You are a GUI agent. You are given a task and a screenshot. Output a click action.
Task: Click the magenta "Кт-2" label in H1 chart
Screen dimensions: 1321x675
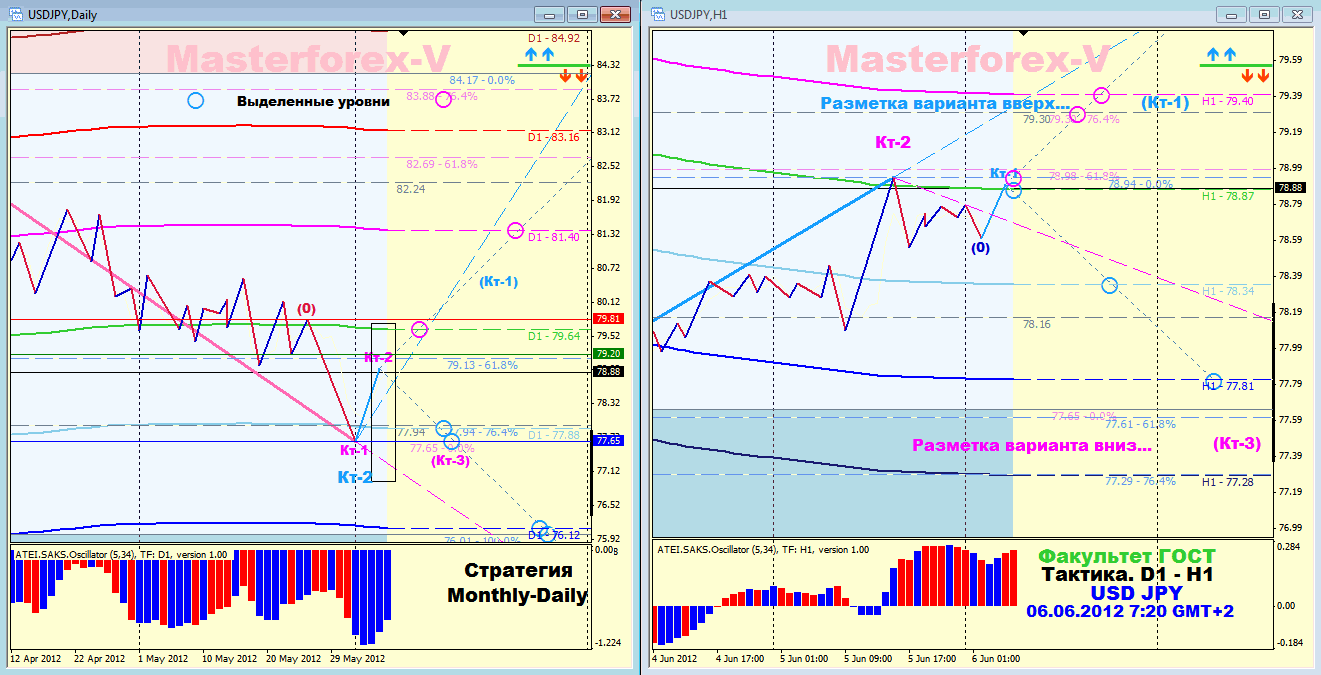tap(892, 142)
